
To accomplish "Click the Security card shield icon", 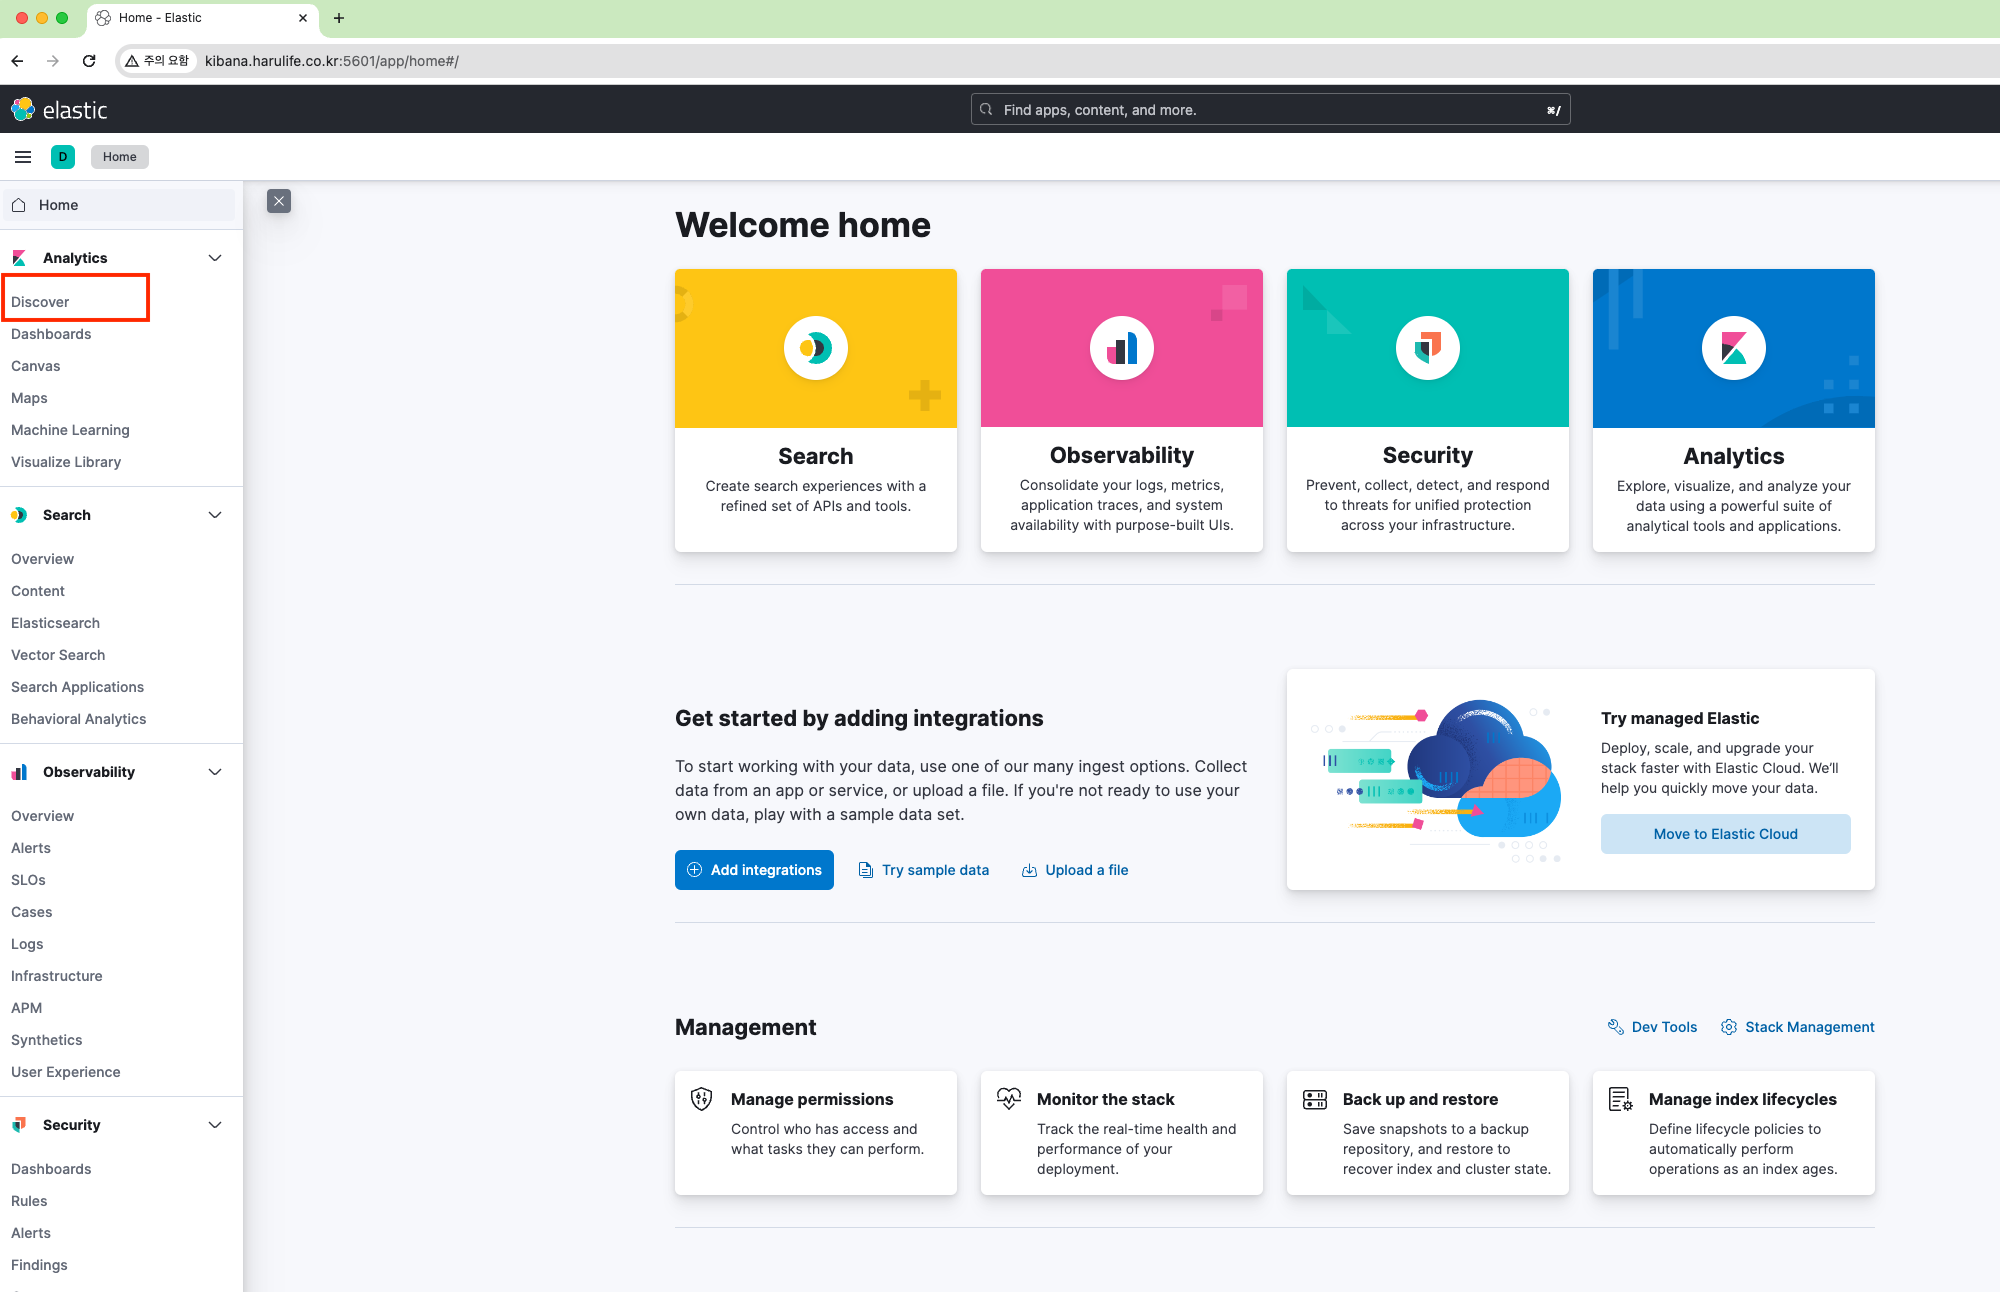I will point(1427,348).
